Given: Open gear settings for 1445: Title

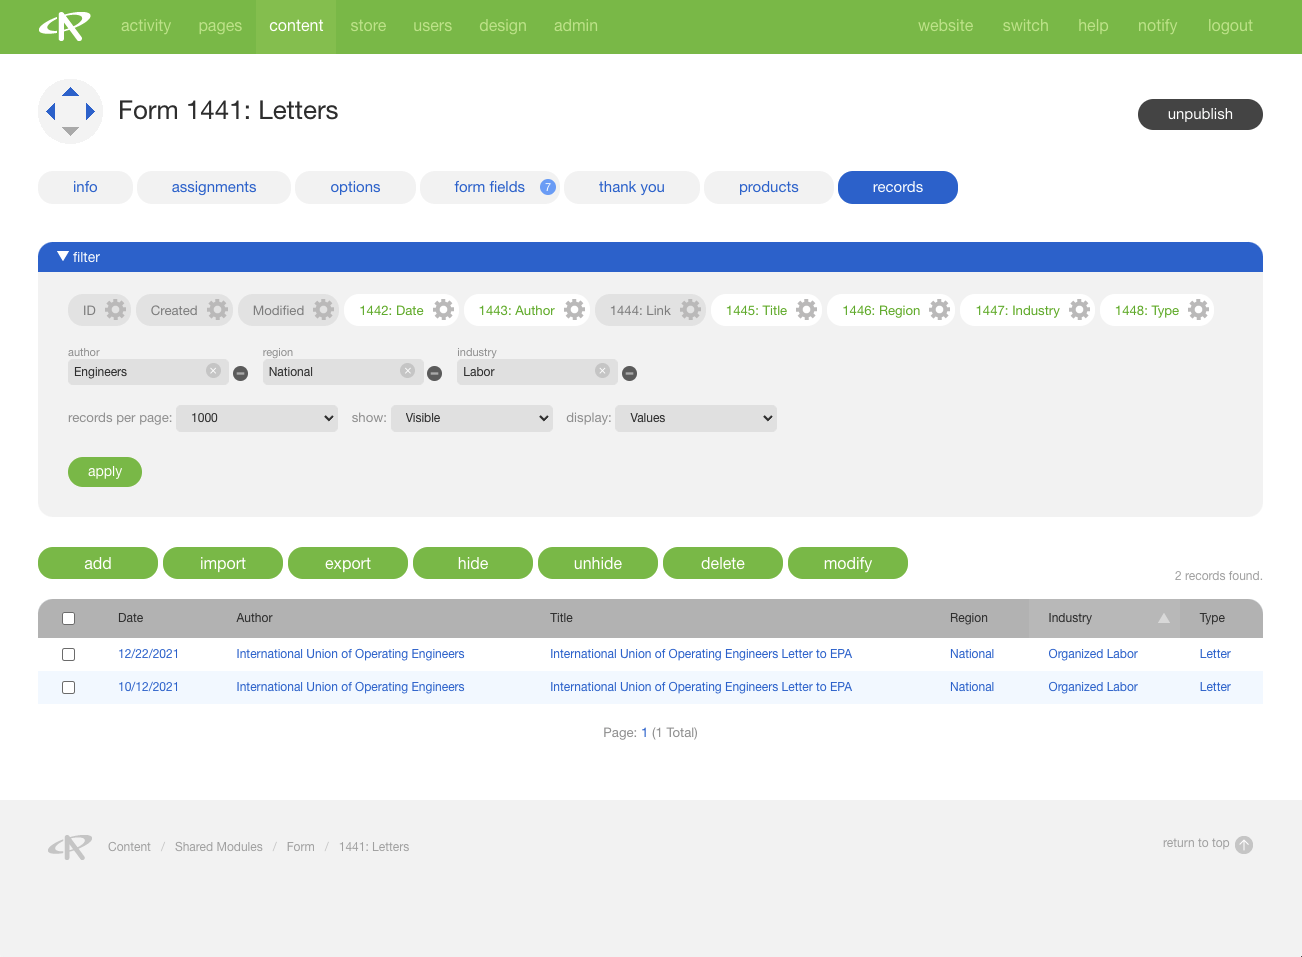Looking at the screenshot, I should click(x=807, y=310).
